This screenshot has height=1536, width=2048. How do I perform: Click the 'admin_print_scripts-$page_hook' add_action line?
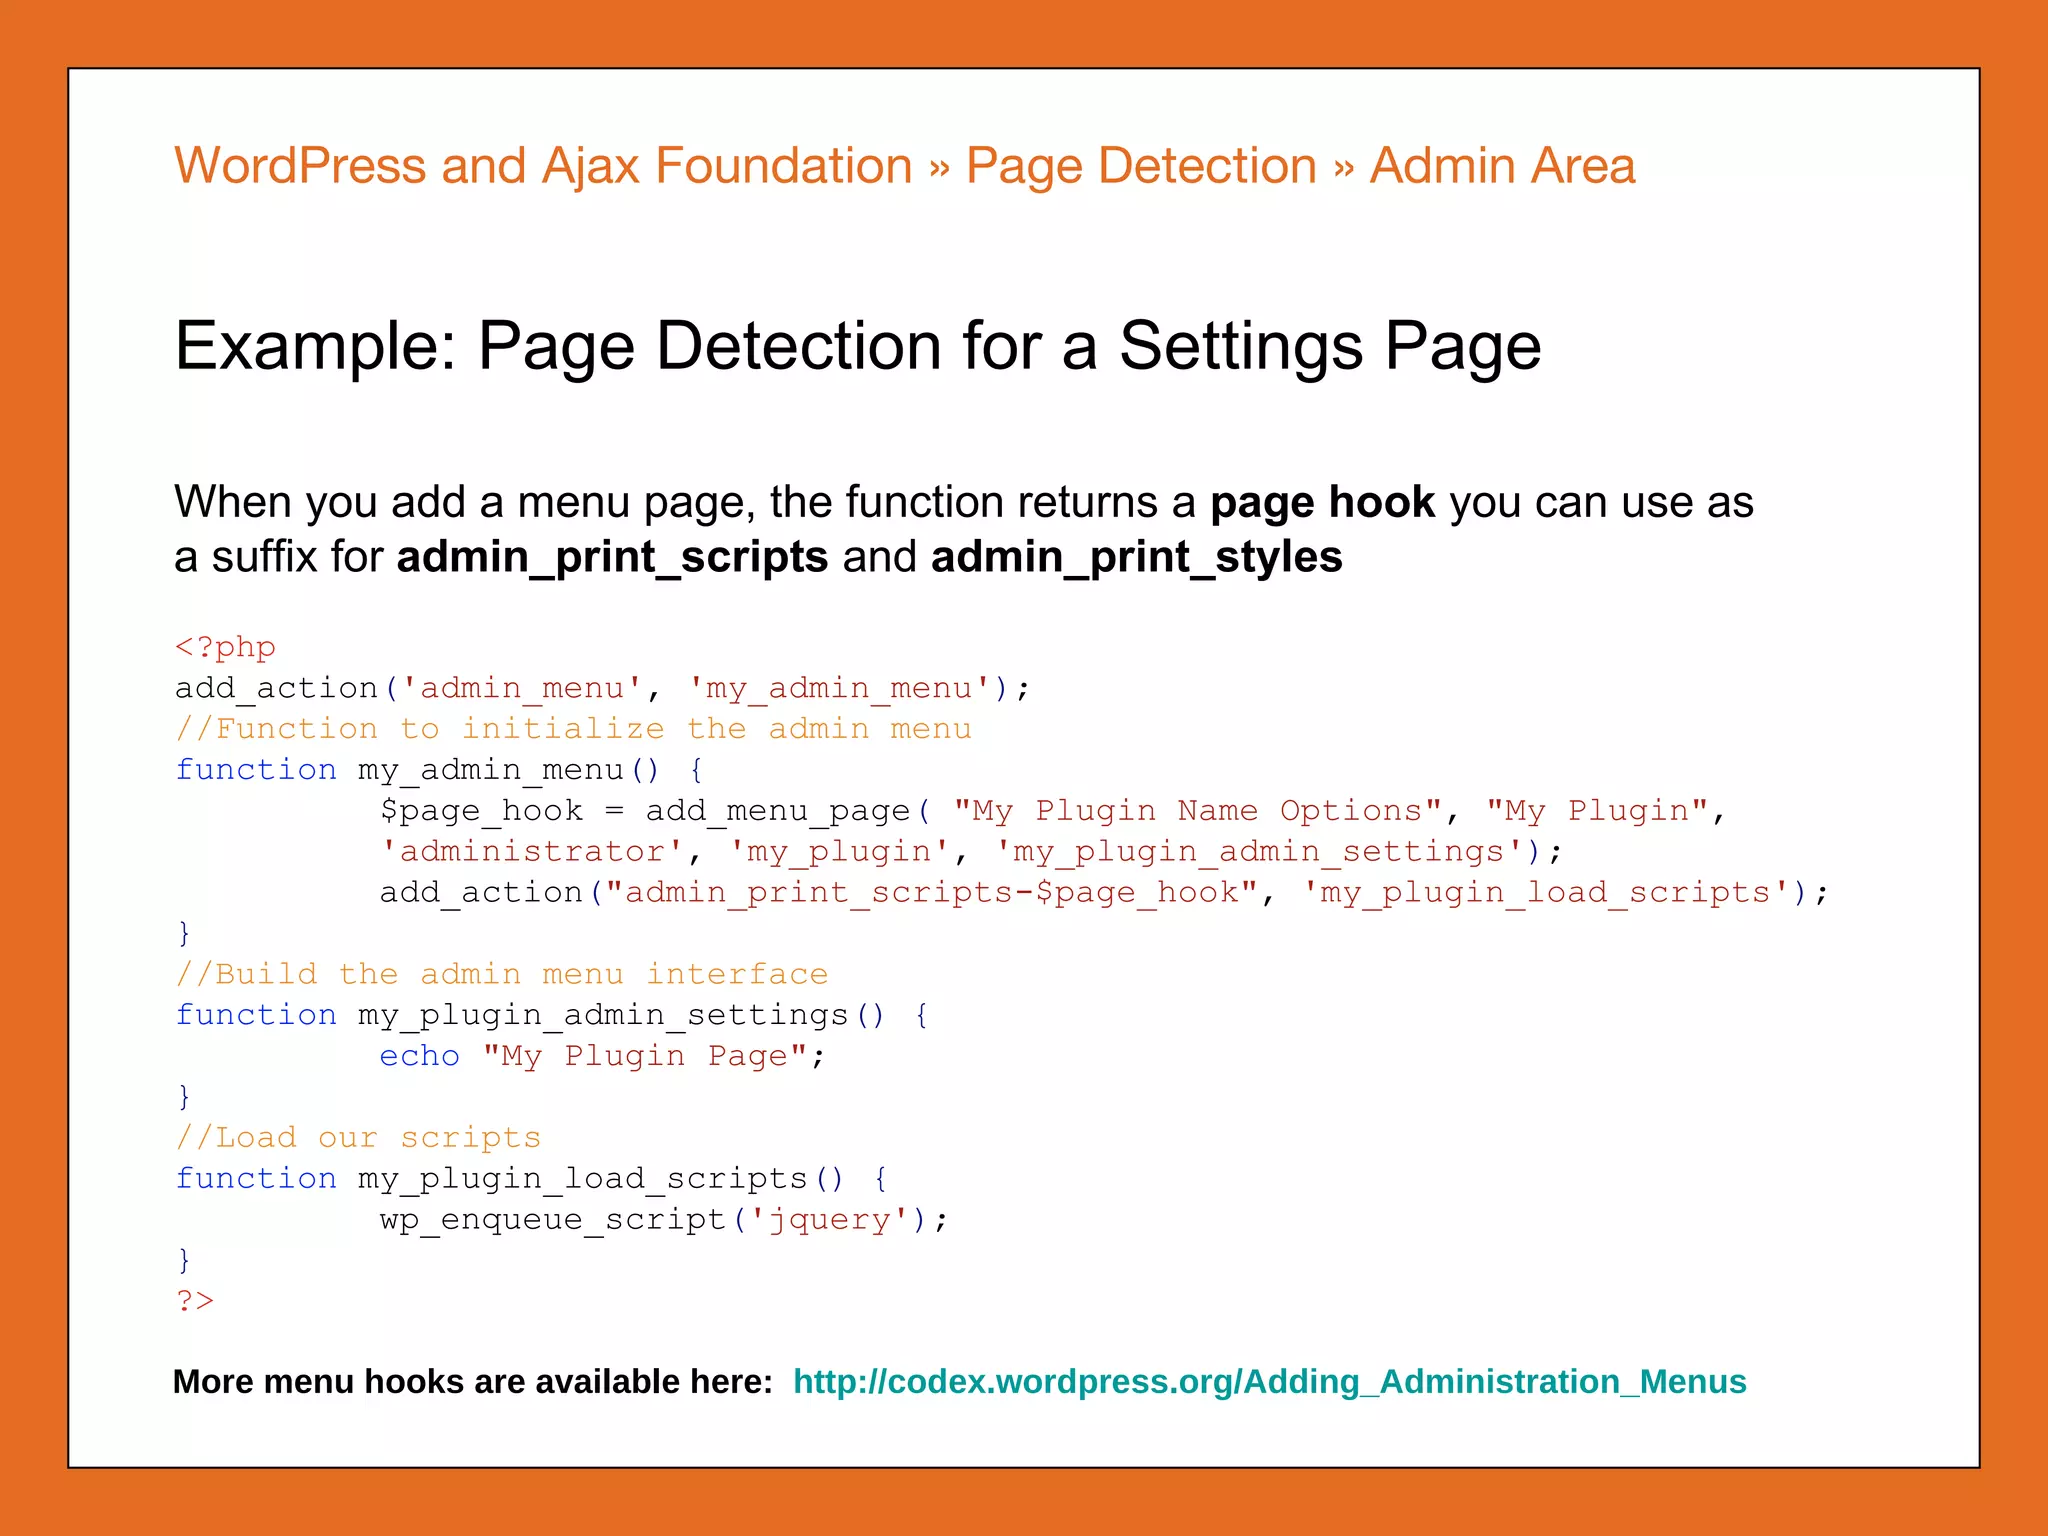pos(1104,893)
